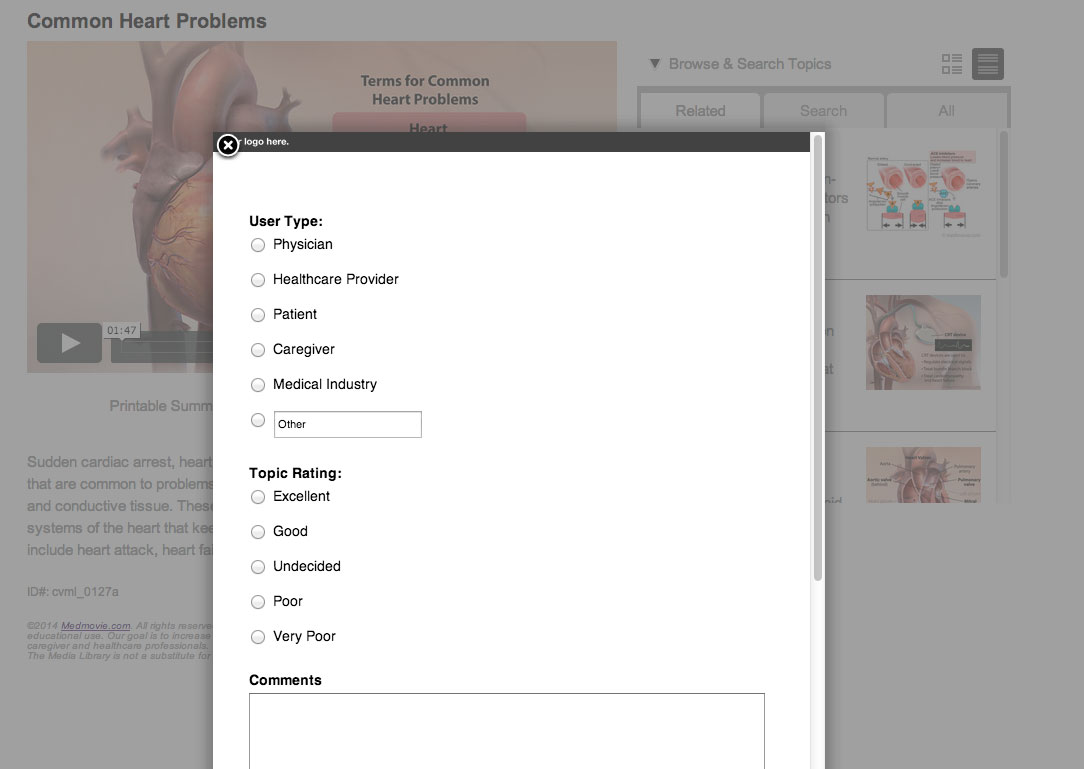
Task: Open the CRT device heart thumbnail
Action: [x=923, y=342]
